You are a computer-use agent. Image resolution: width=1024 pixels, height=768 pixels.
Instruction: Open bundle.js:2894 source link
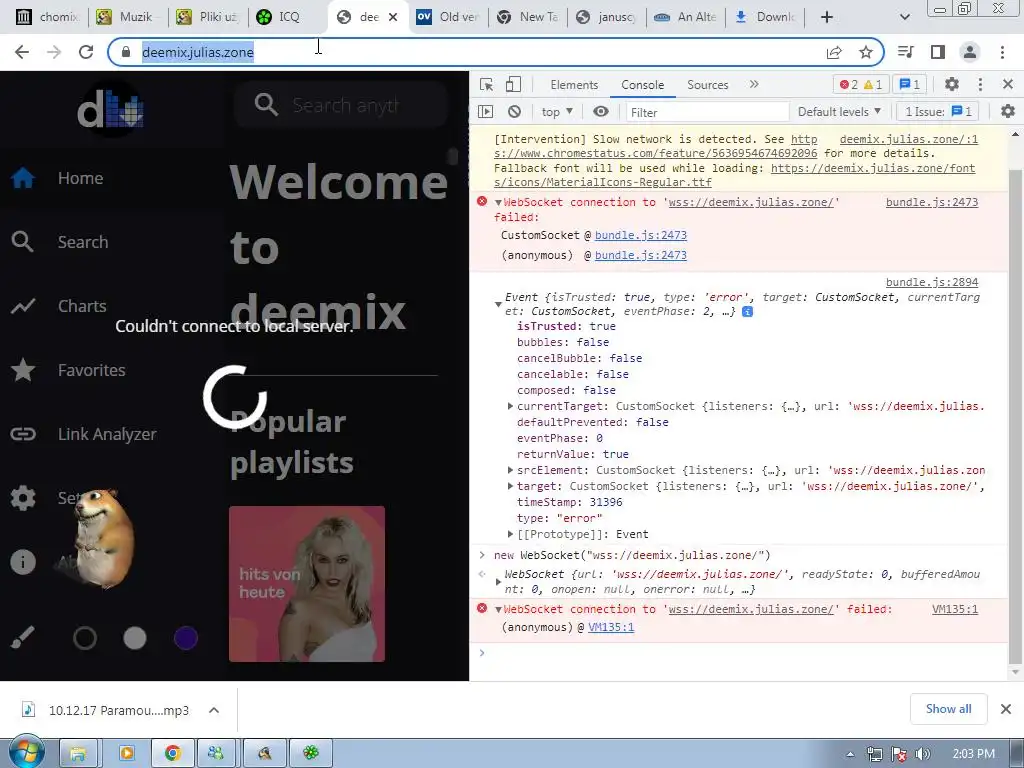pyautogui.click(x=932, y=282)
